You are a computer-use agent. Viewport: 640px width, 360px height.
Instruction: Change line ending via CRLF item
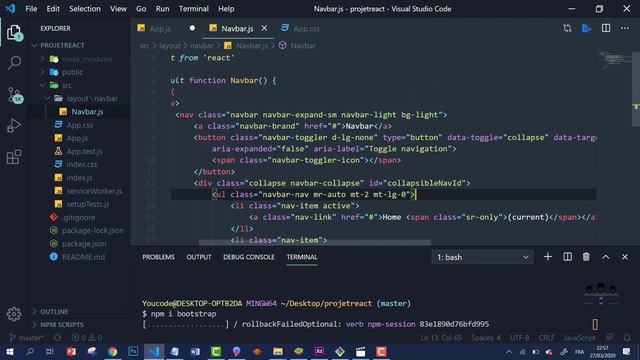point(546,338)
